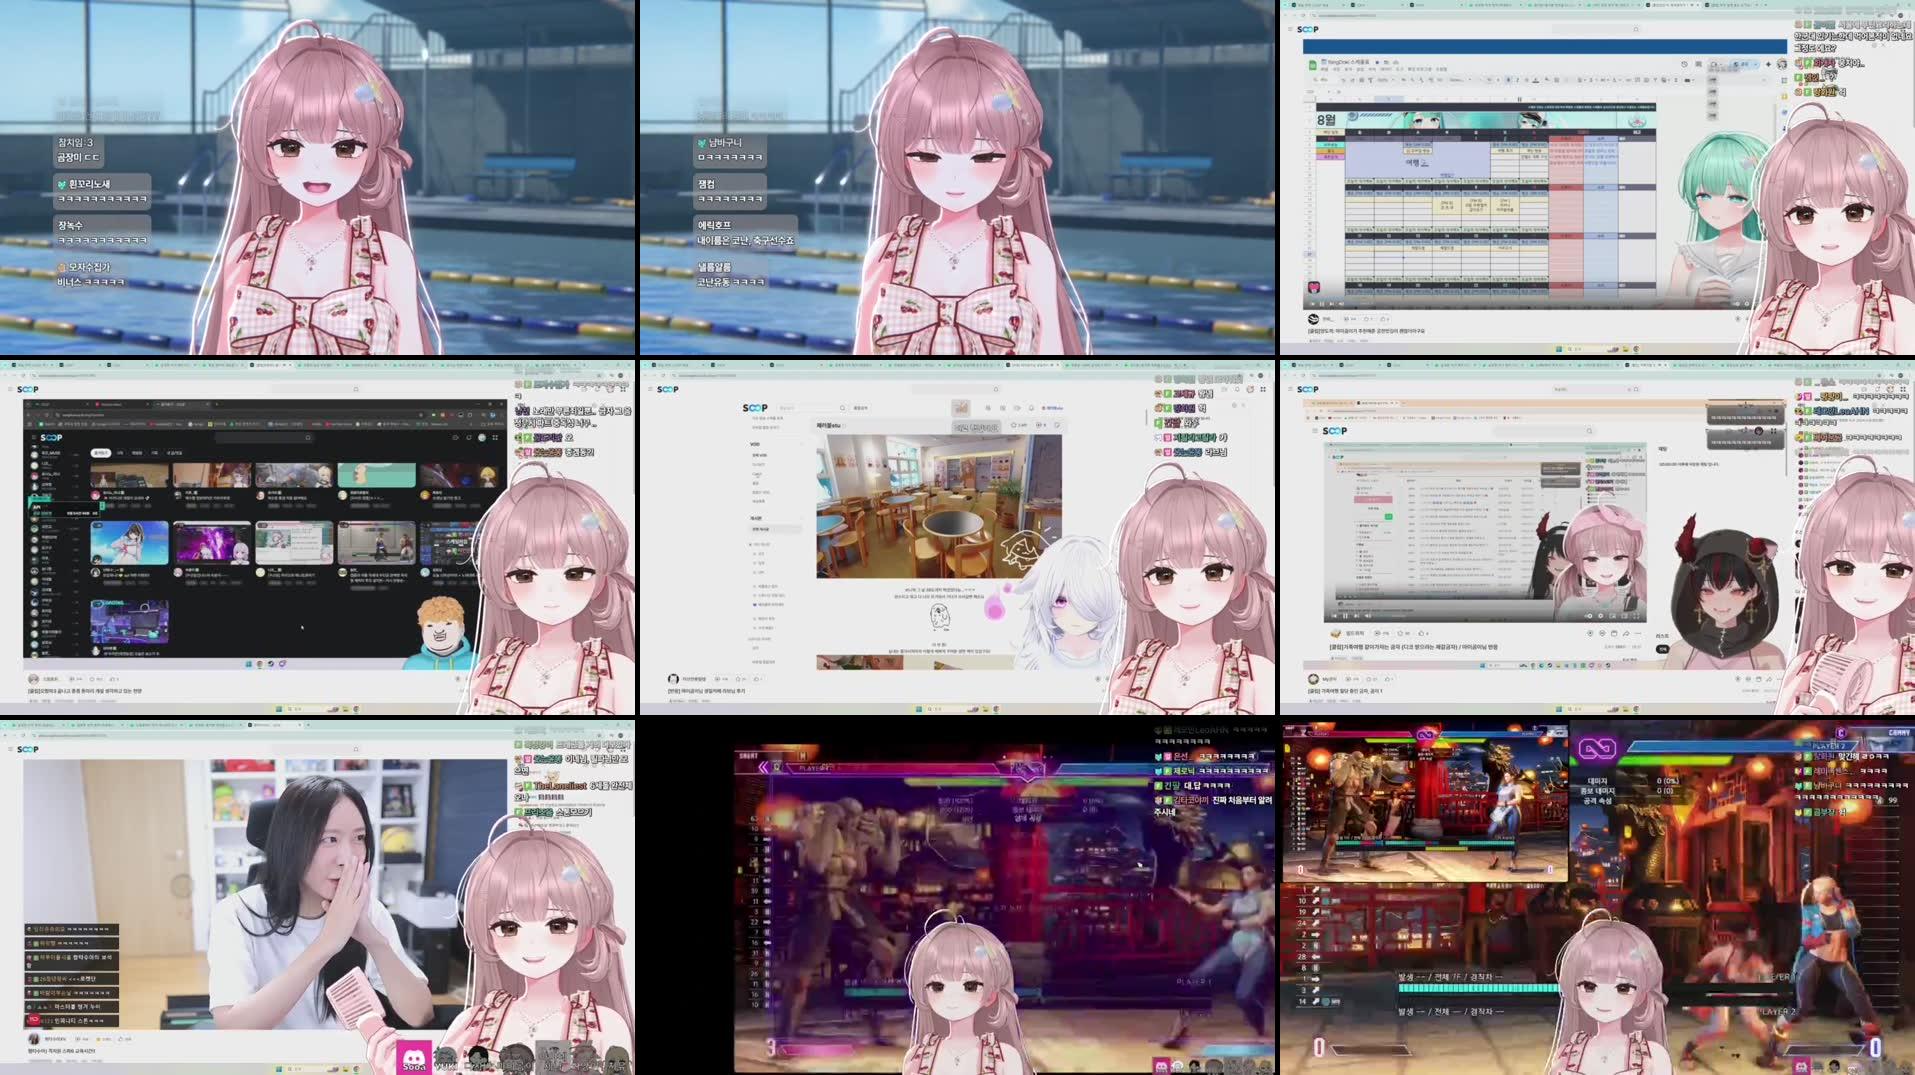Click search icon in dark SOOP listing page
Viewport: 1915px width, 1075px height.
(x=308, y=437)
